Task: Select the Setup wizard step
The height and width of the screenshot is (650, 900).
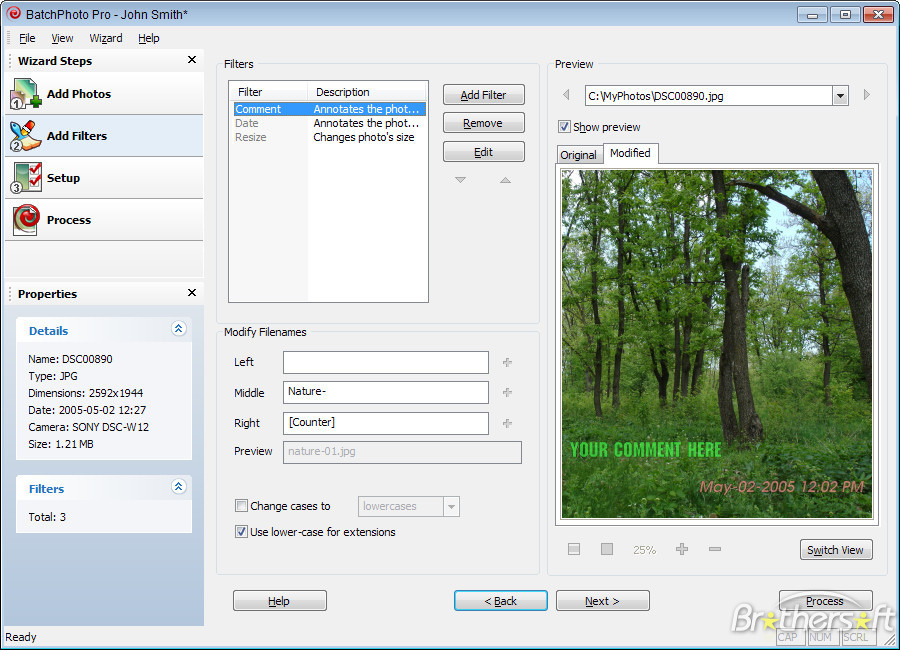Action: 63,178
